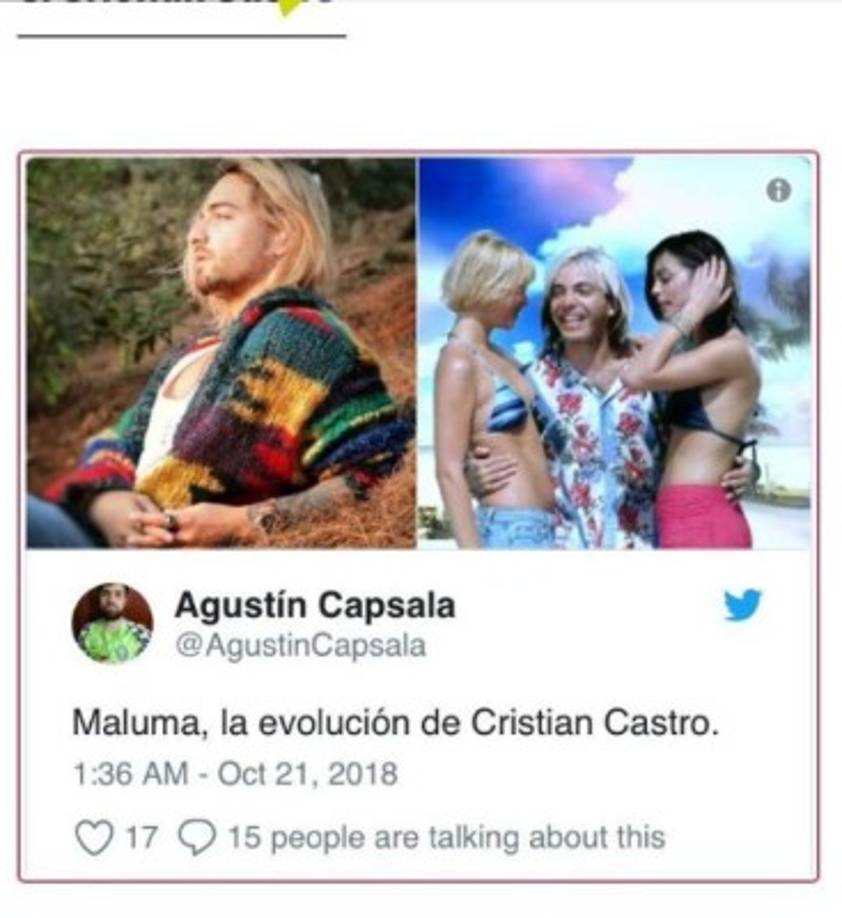The height and width of the screenshot is (918, 842).
Task: Click the word 'evolución' in the tweet
Action: pos(334,722)
